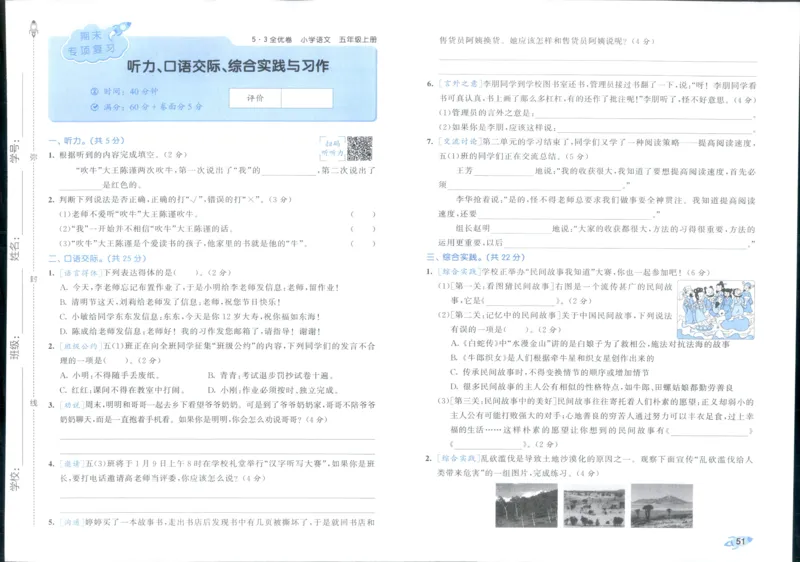
Task: Click the header text 五年级上册
Action: (357, 39)
